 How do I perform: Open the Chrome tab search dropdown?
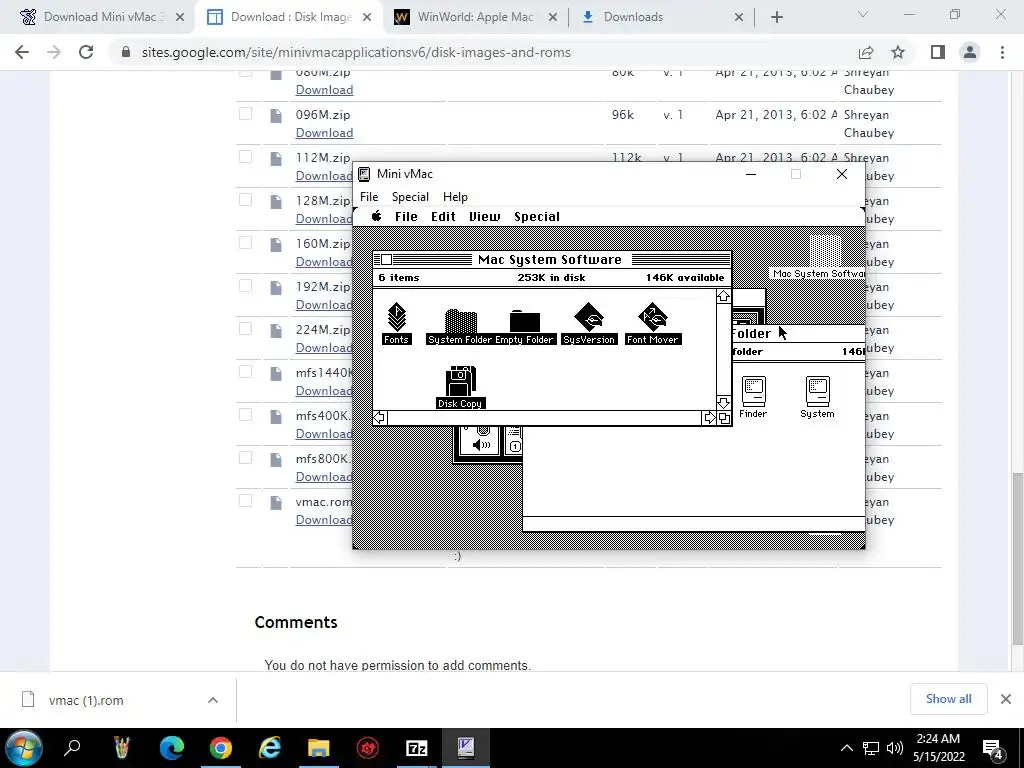[x=863, y=14]
